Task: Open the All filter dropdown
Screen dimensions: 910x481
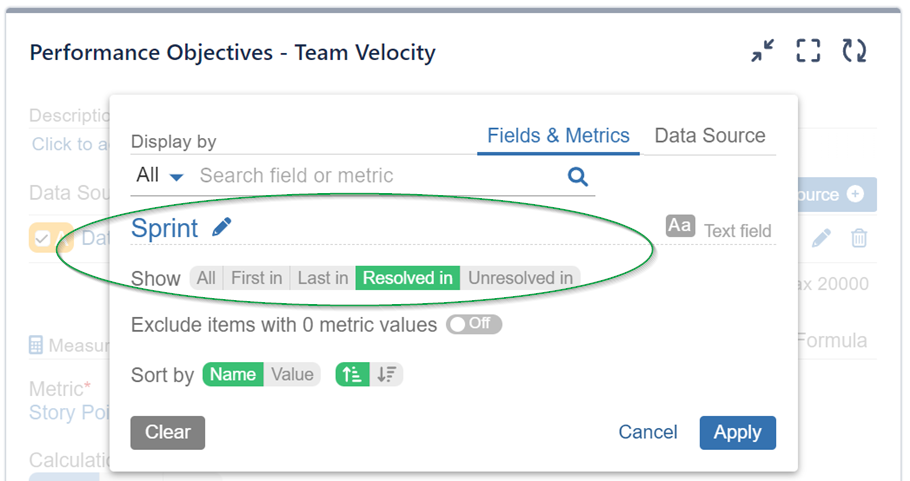Action: point(159,176)
